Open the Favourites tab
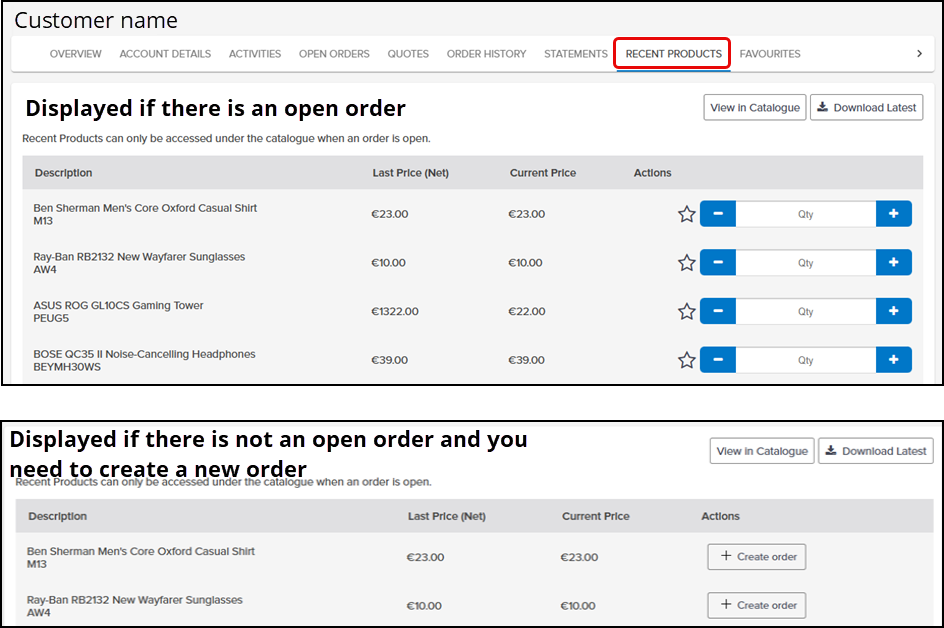The height and width of the screenshot is (628, 944). click(770, 54)
